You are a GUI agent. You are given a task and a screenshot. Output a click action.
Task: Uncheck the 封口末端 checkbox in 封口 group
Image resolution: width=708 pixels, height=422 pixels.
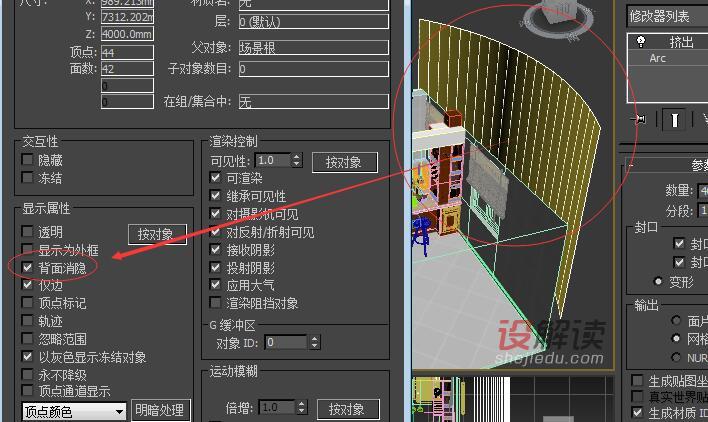679,262
